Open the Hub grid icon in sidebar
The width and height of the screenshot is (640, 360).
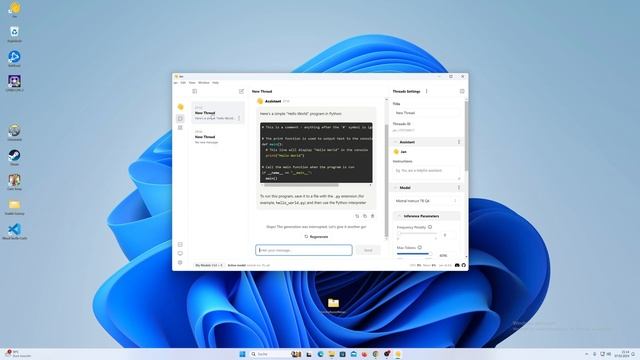coord(180,128)
